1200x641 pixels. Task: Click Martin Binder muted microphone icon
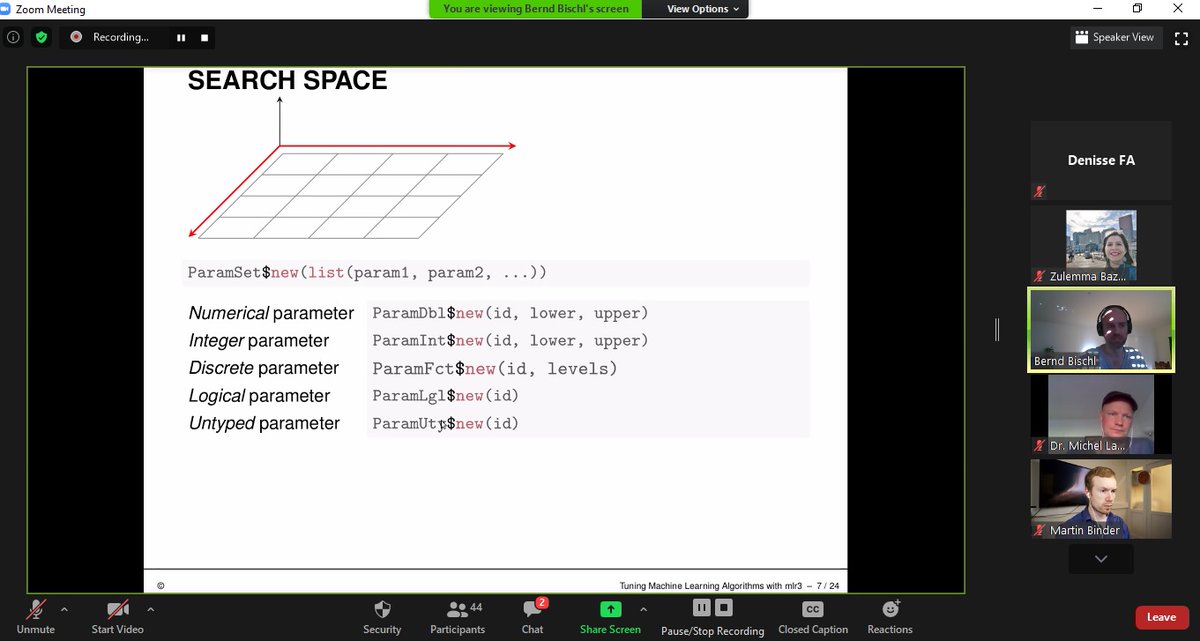point(1040,530)
